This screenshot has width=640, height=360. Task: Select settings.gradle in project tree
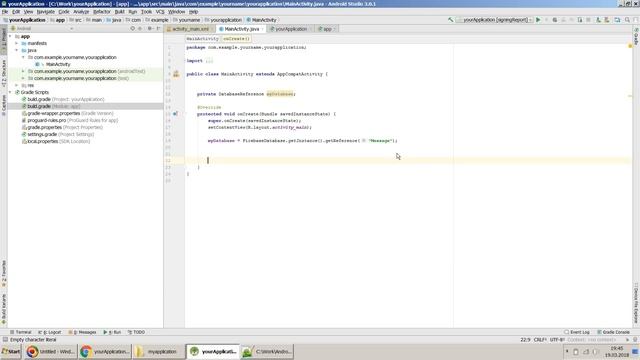click(x=58, y=134)
